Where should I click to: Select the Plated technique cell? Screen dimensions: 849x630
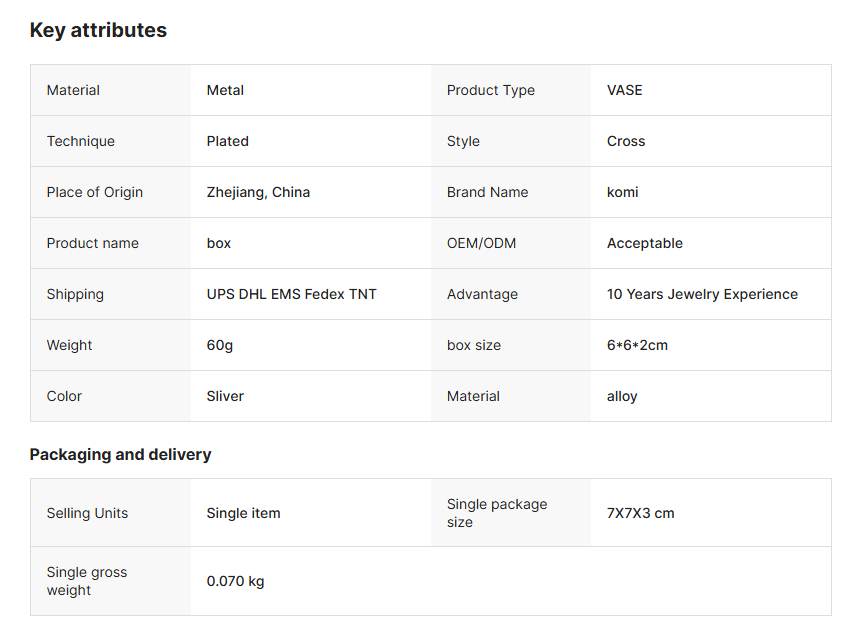pyautogui.click(x=227, y=141)
